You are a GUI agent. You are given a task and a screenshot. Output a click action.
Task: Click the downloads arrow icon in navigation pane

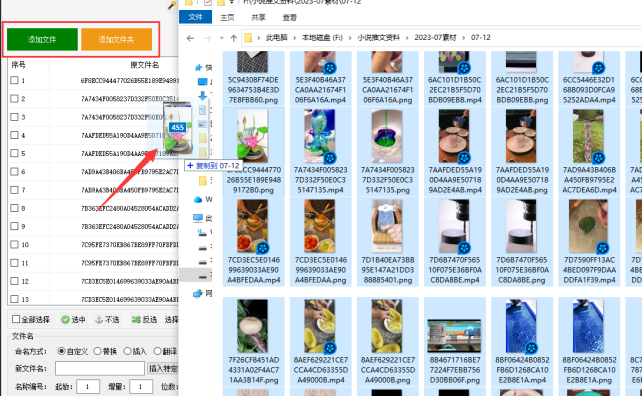(202, 96)
